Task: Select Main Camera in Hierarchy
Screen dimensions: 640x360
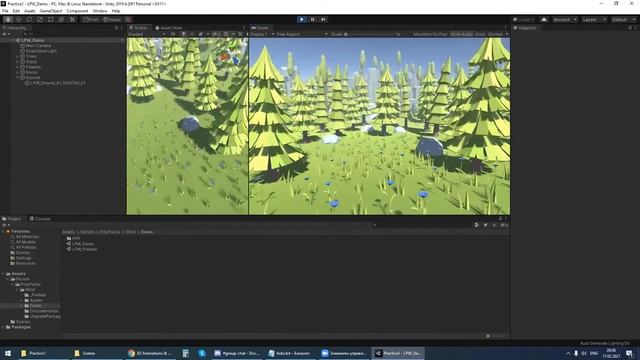Action: point(38,46)
